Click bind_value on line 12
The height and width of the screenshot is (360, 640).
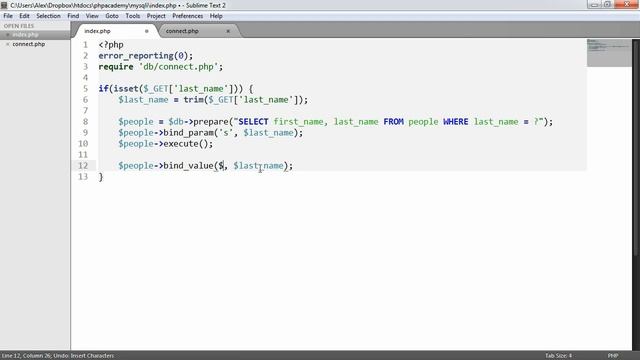[188, 166]
